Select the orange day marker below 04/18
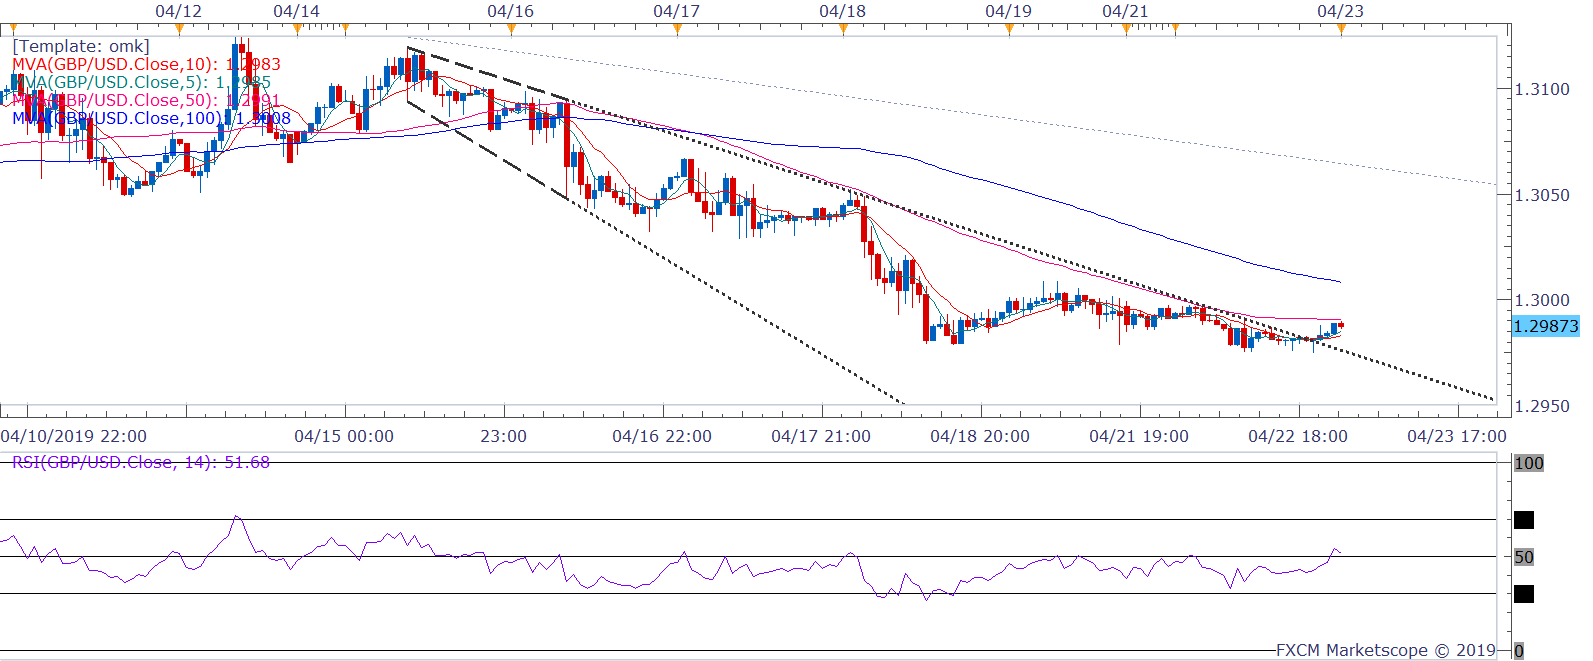This screenshot has width=1593, height=661. pyautogui.click(x=843, y=29)
